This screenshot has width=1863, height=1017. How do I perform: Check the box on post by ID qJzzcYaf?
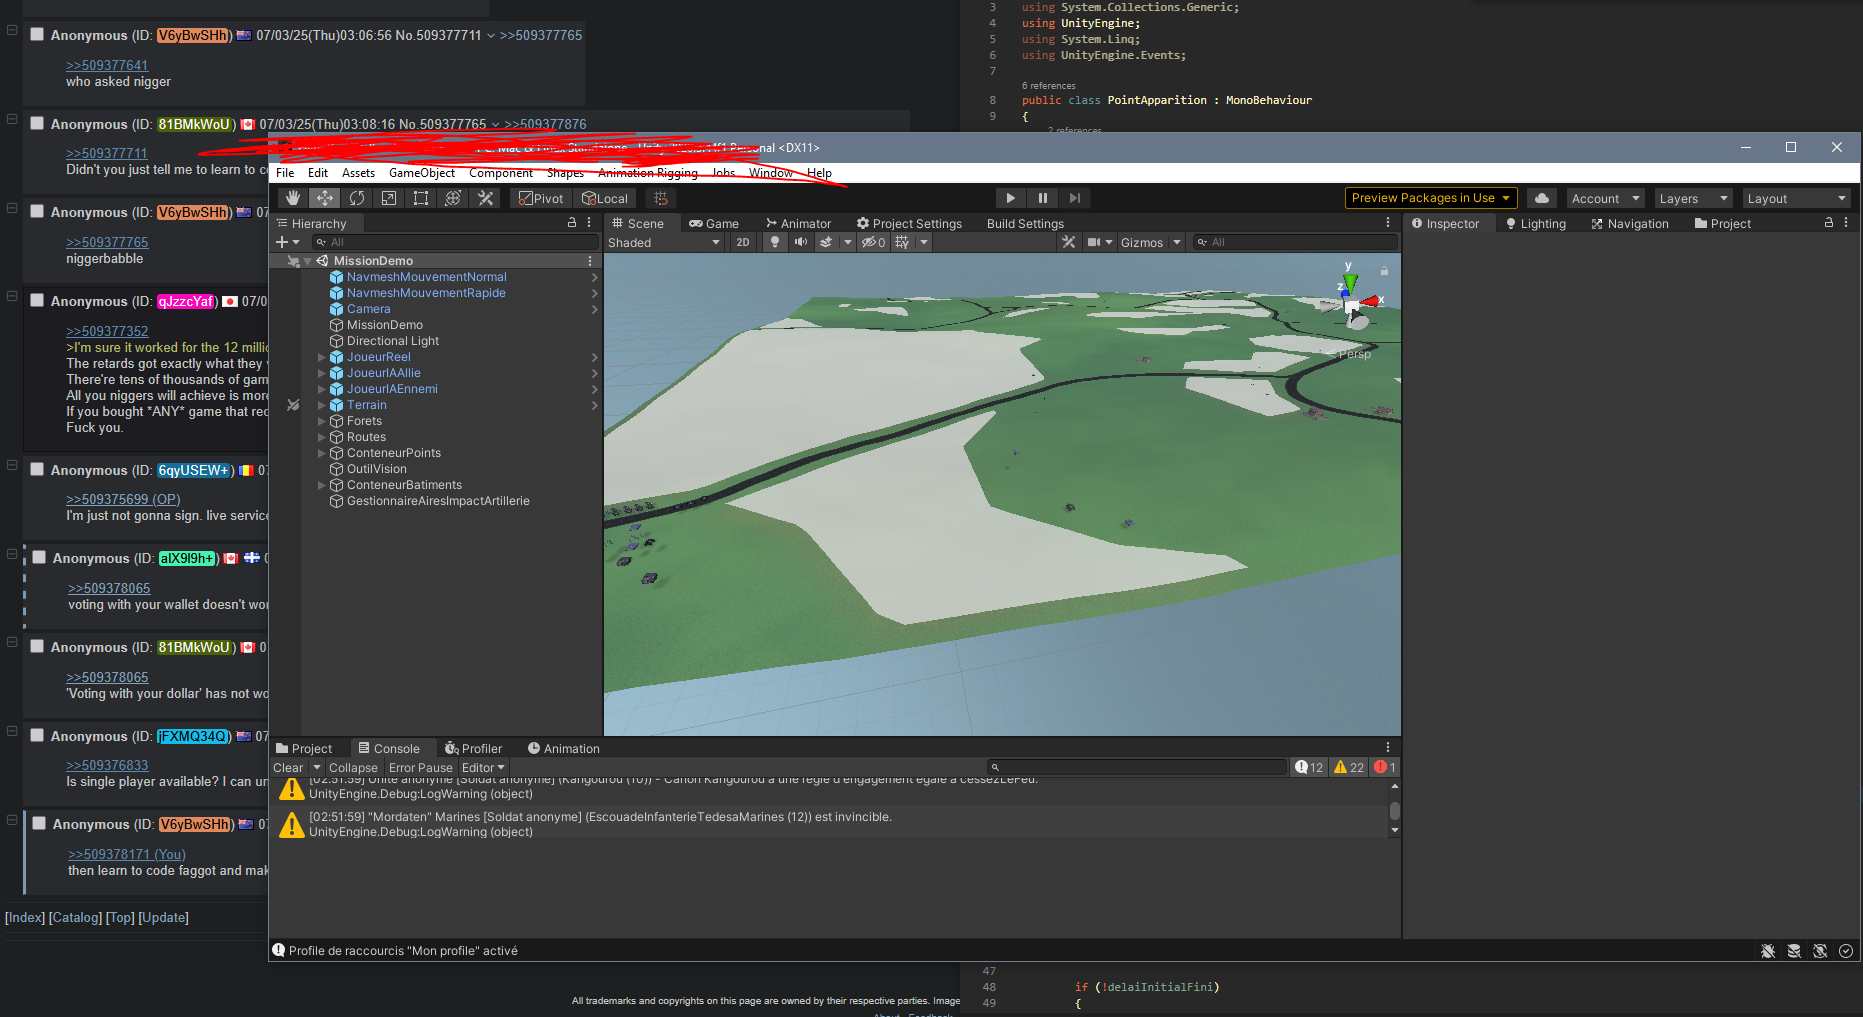(x=37, y=300)
